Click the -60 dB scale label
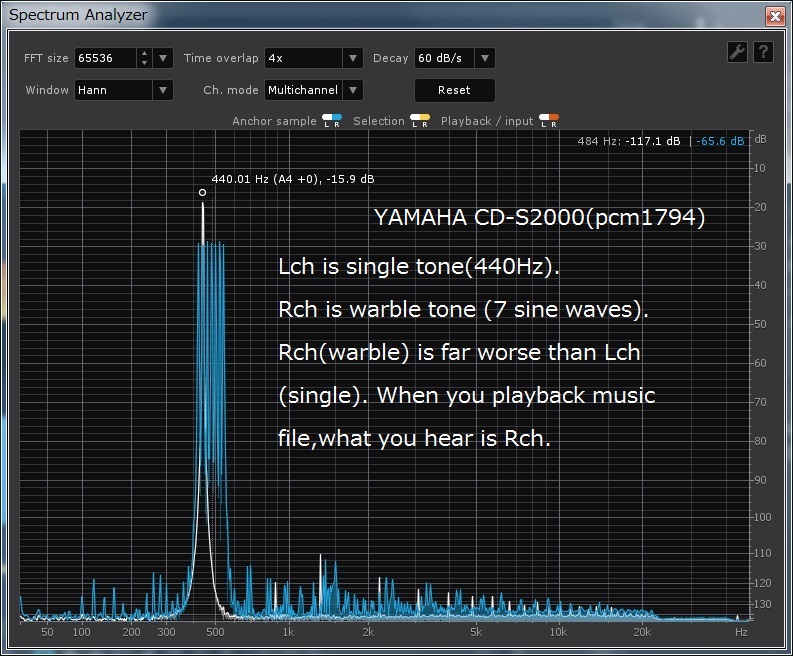793x656 pixels. [760, 363]
